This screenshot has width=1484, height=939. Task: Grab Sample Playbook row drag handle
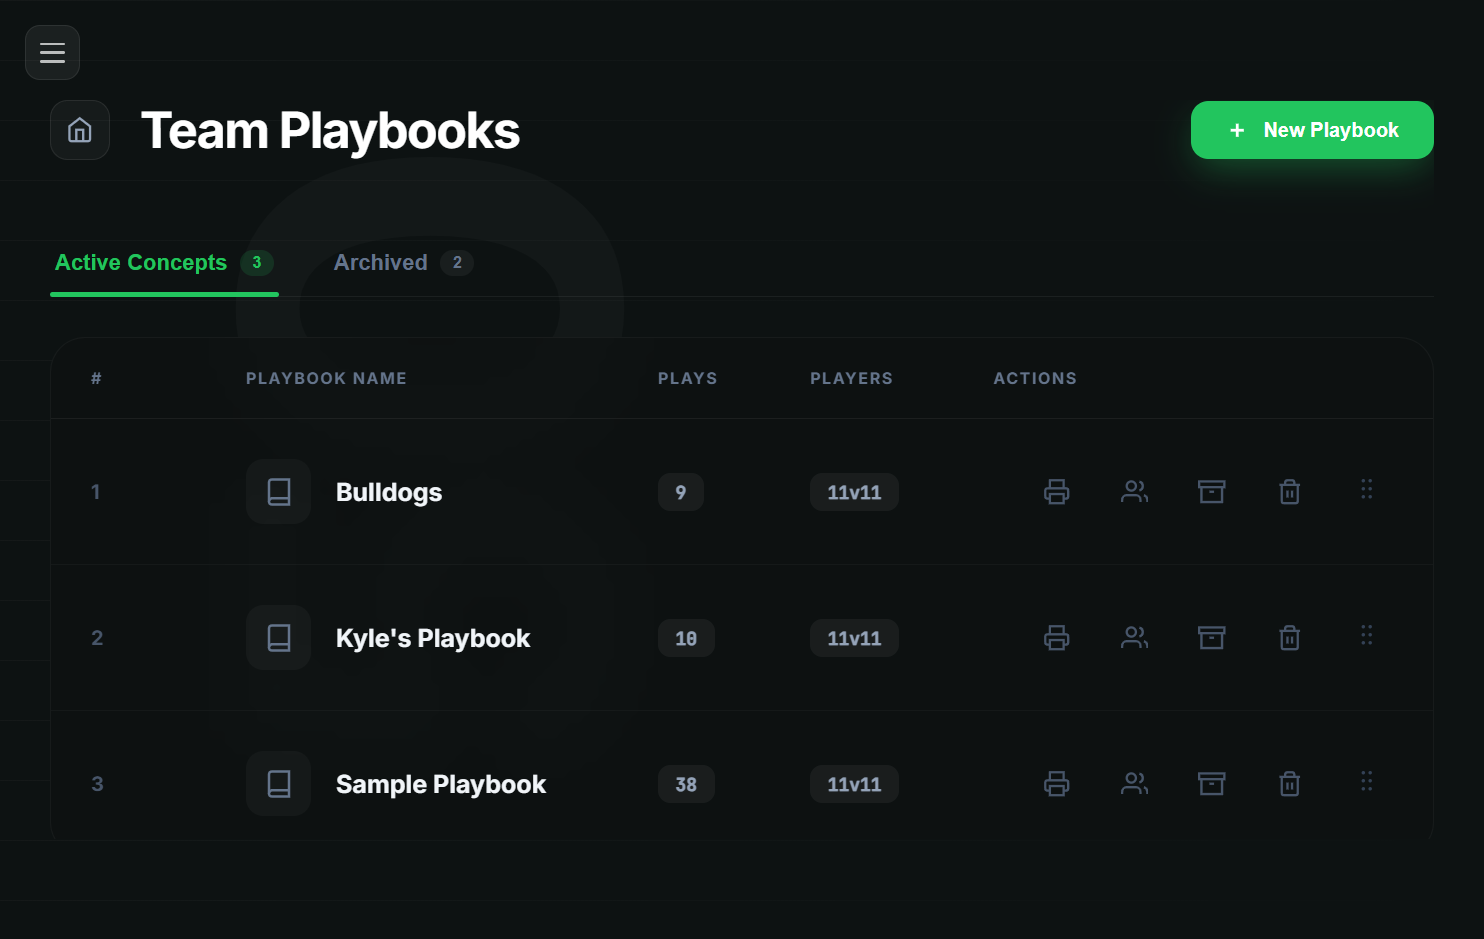[x=1367, y=781]
